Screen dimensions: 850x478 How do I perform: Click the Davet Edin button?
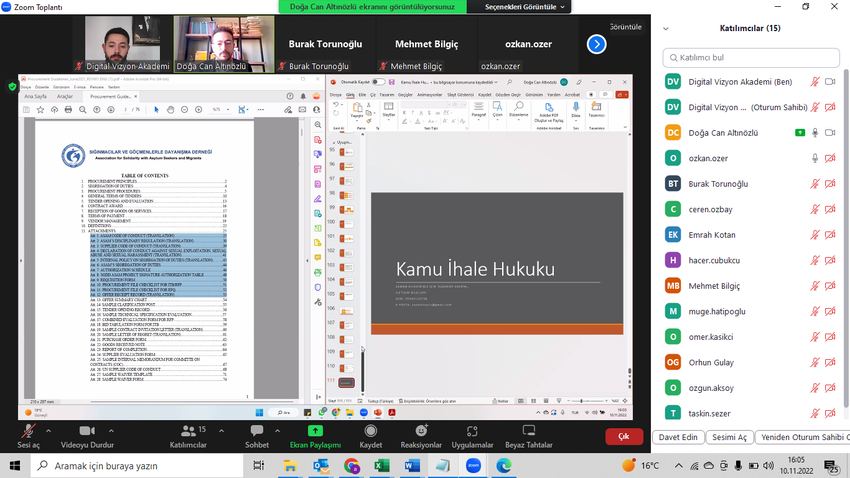click(x=678, y=437)
